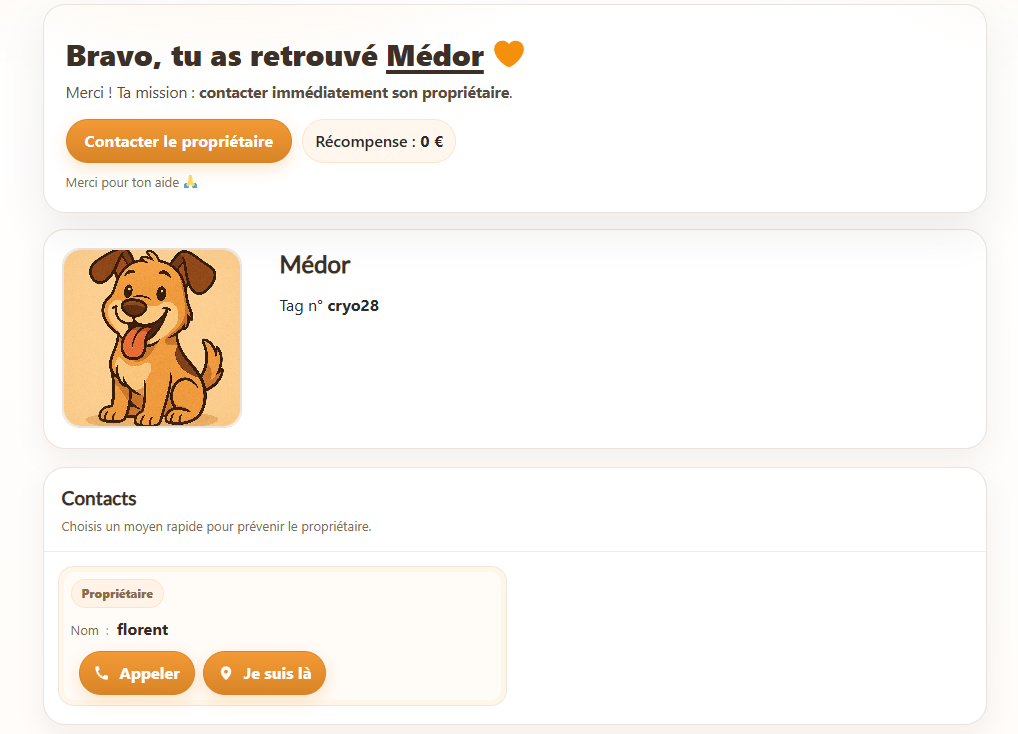Click the owner name florent

tap(142, 630)
